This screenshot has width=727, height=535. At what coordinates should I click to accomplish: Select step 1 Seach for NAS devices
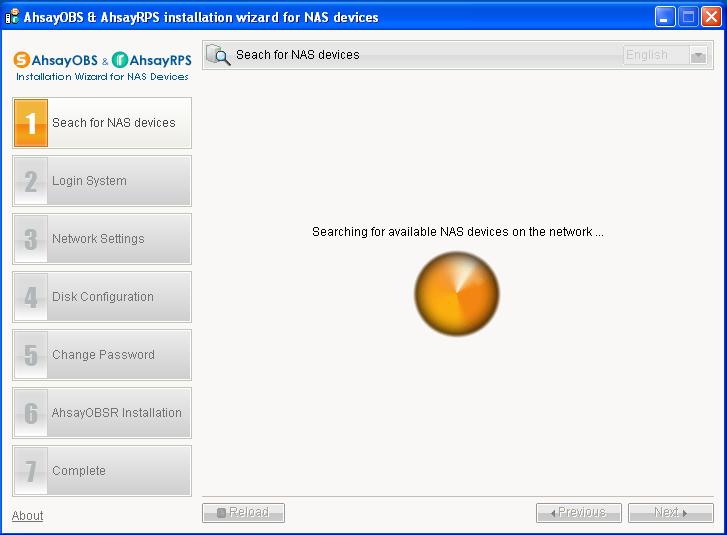tap(102, 123)
